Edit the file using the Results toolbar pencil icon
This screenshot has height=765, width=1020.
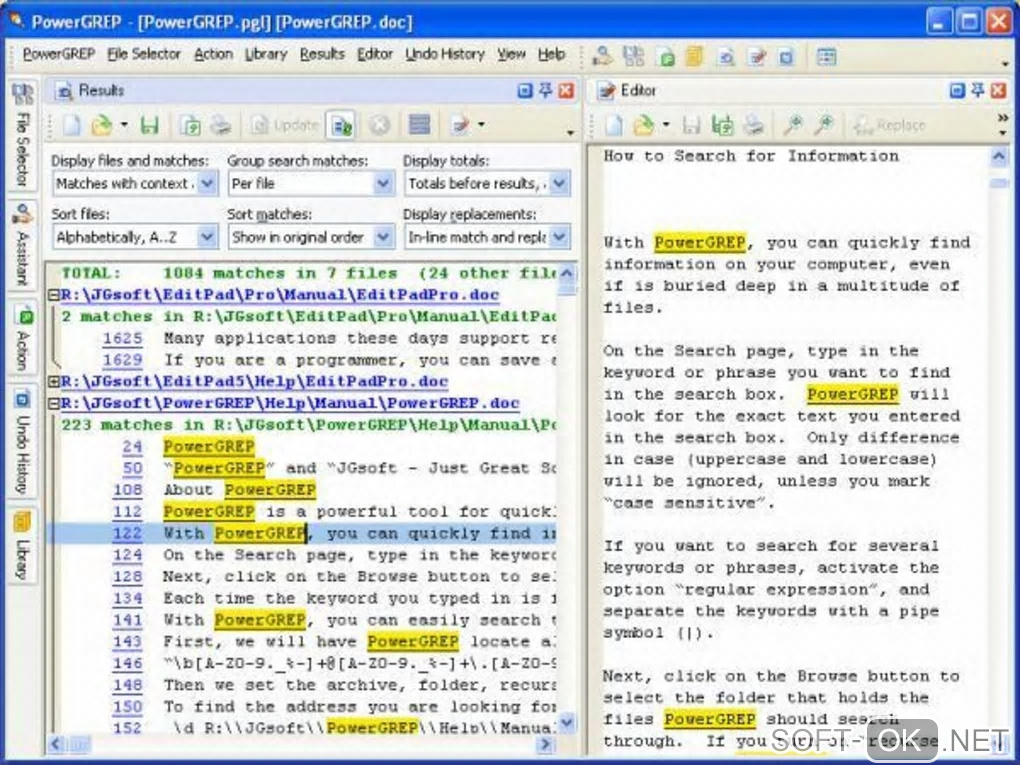point(460,125)
